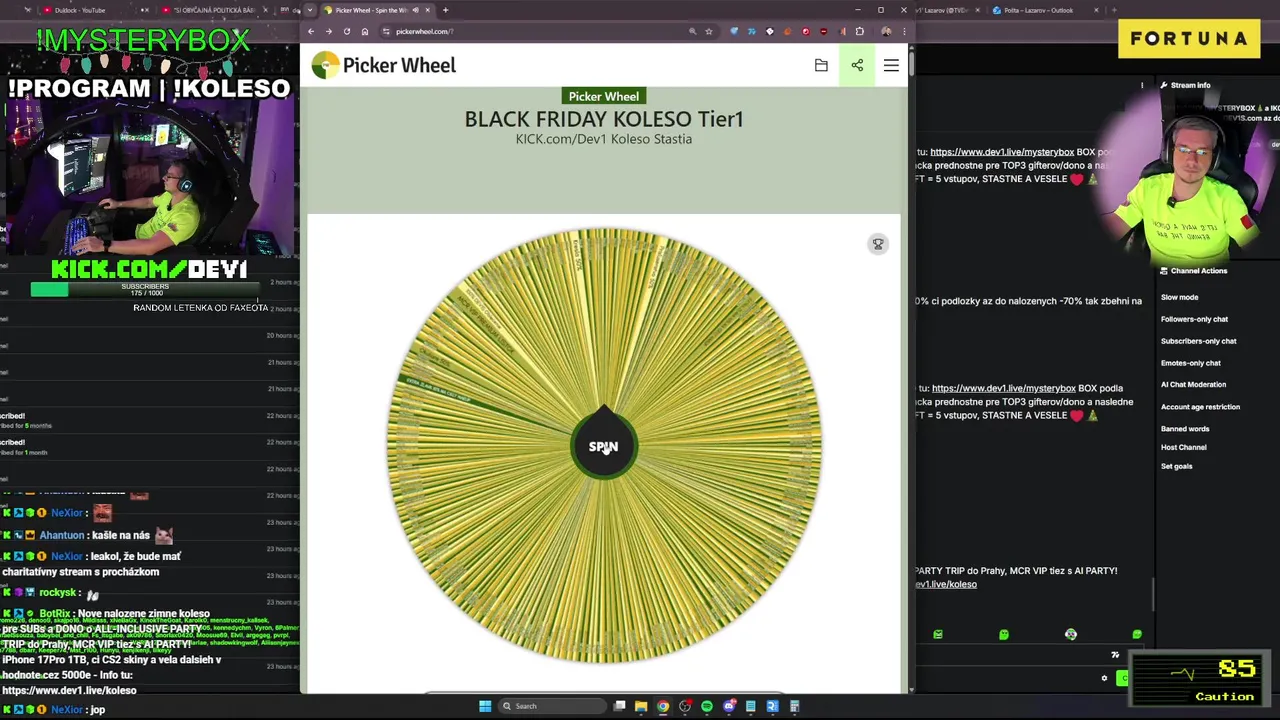Open the ev1.live/koleso link

click(946, 584)
